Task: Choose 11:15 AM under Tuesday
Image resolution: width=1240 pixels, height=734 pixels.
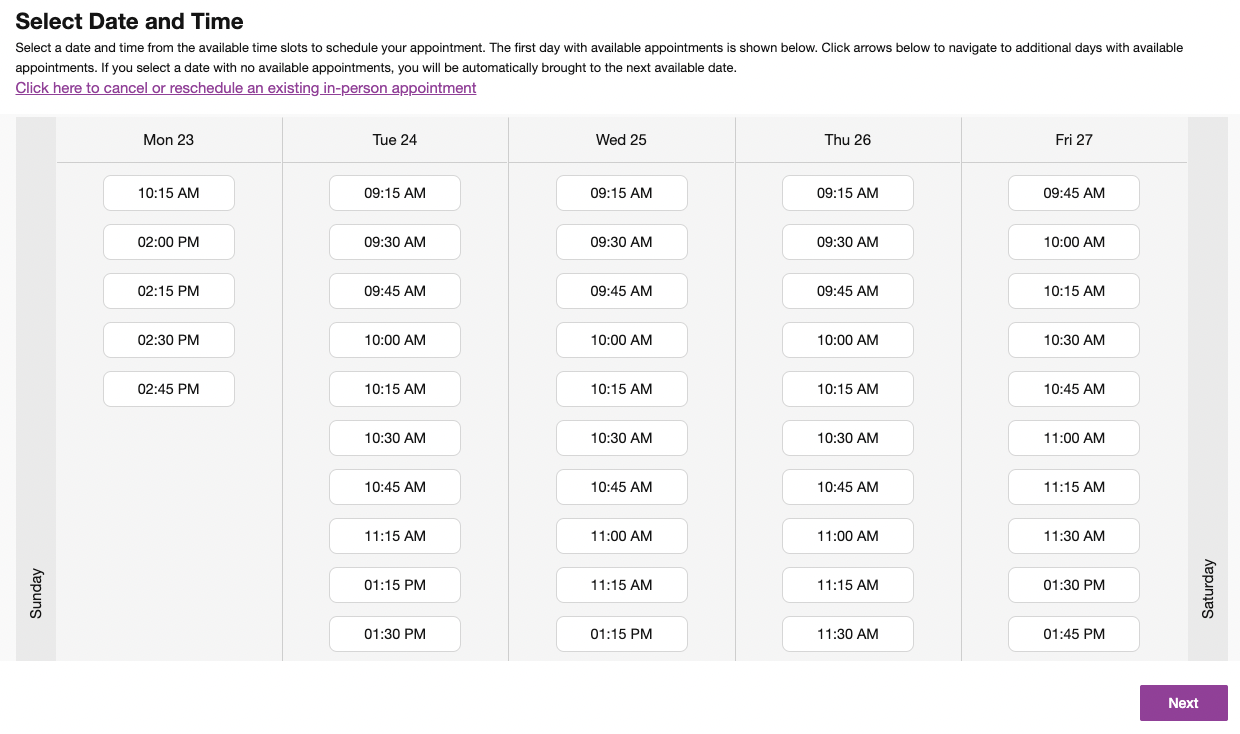Action: point(395,536)
